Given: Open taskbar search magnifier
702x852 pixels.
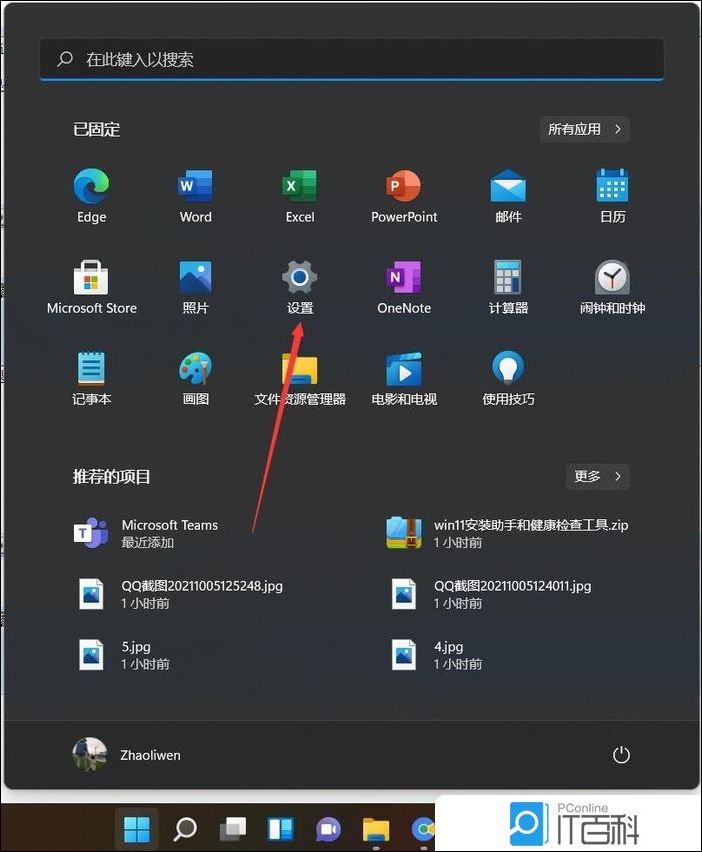Looking at the screenshot, I should [185, 829].
